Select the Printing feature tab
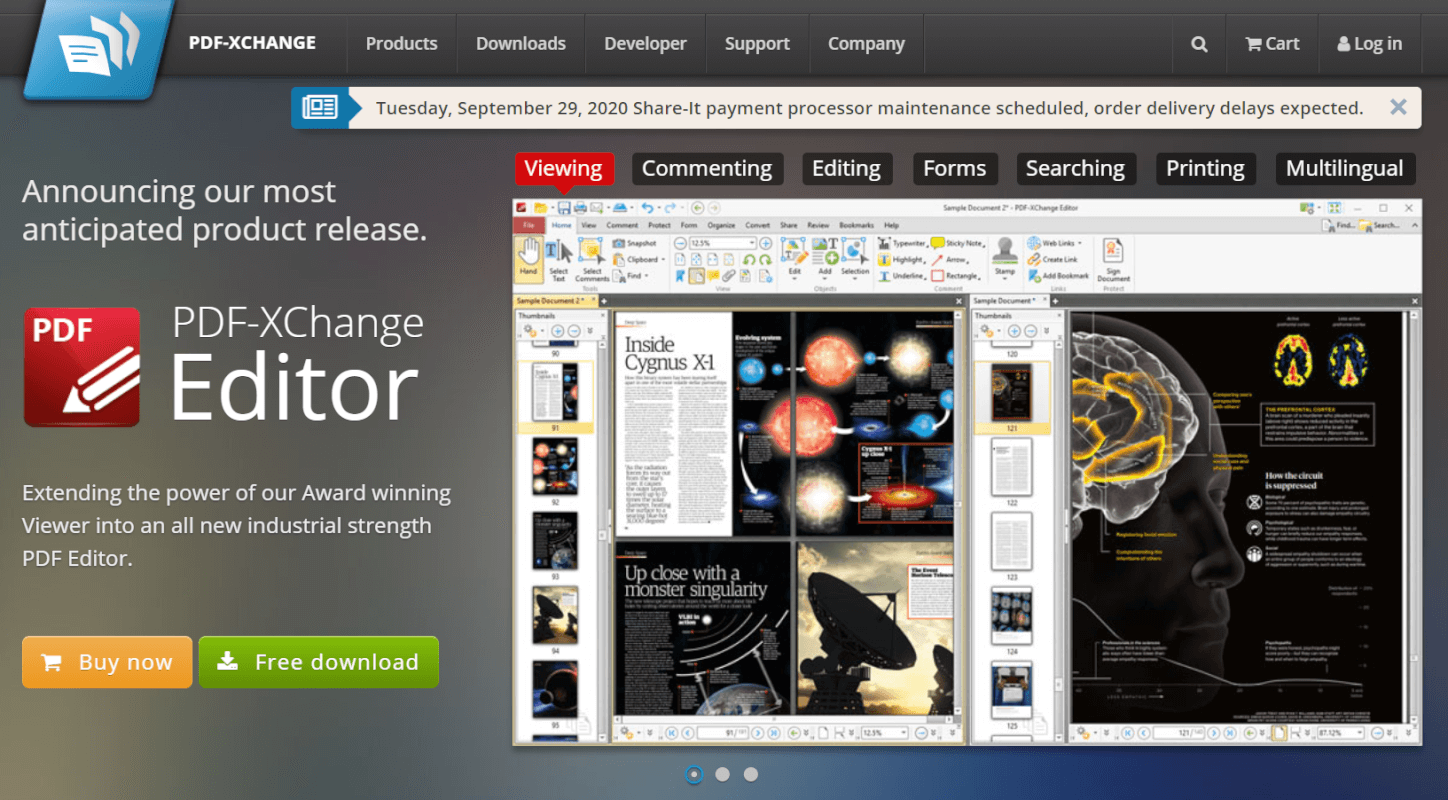1448x800 pixels. pyautogui.click(x=1205, y=168)
